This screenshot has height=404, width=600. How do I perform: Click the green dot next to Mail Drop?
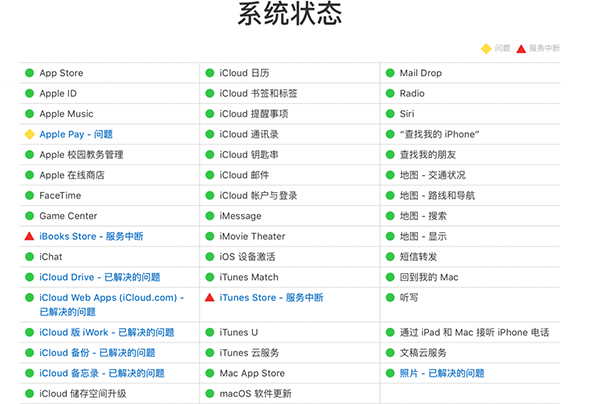tap(390, 73)
